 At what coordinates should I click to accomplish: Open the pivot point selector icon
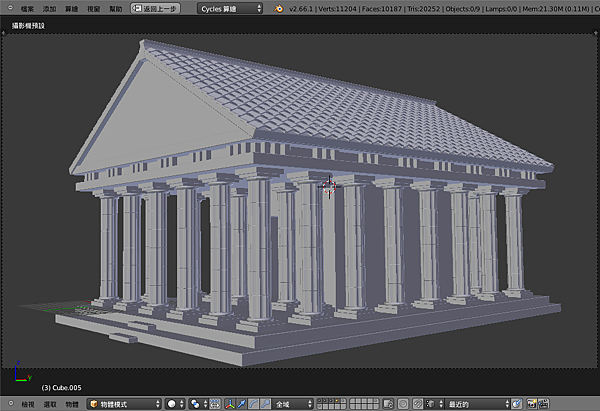click(198, 404)
